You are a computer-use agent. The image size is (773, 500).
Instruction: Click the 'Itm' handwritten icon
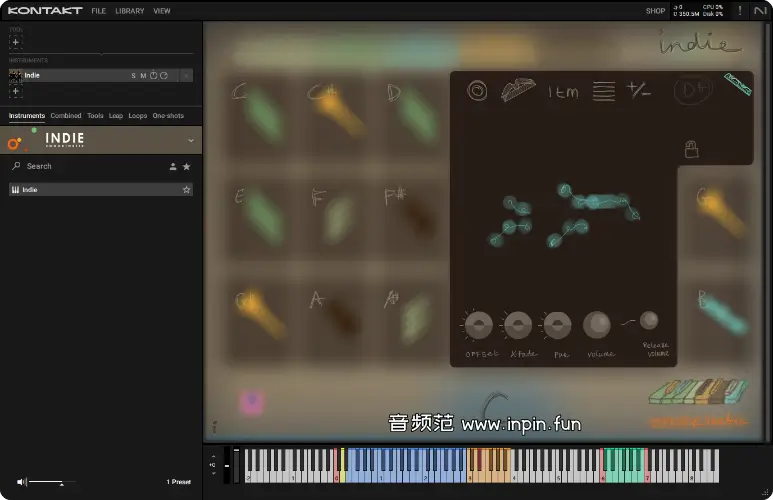coord(563,92)
